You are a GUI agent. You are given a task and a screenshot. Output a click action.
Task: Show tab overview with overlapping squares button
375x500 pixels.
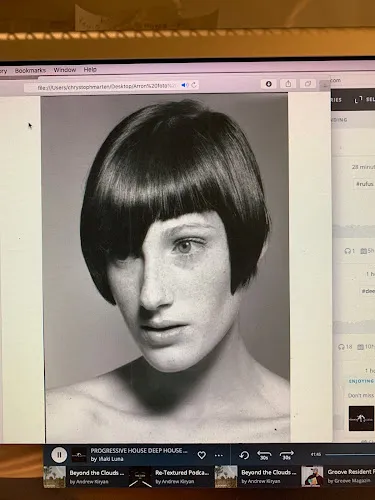[308, 84]
